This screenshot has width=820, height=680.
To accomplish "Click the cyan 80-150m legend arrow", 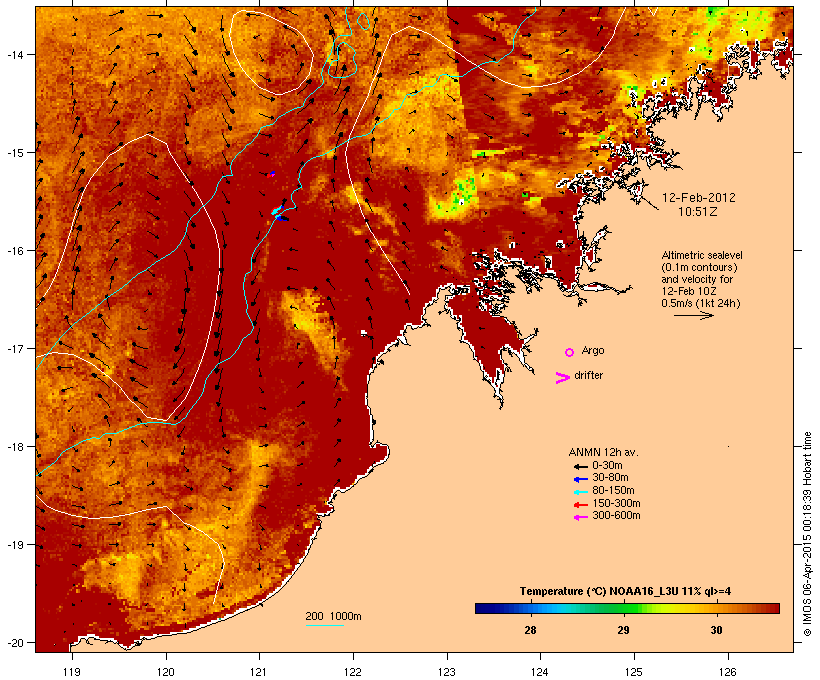I will (x=581, y=492).
